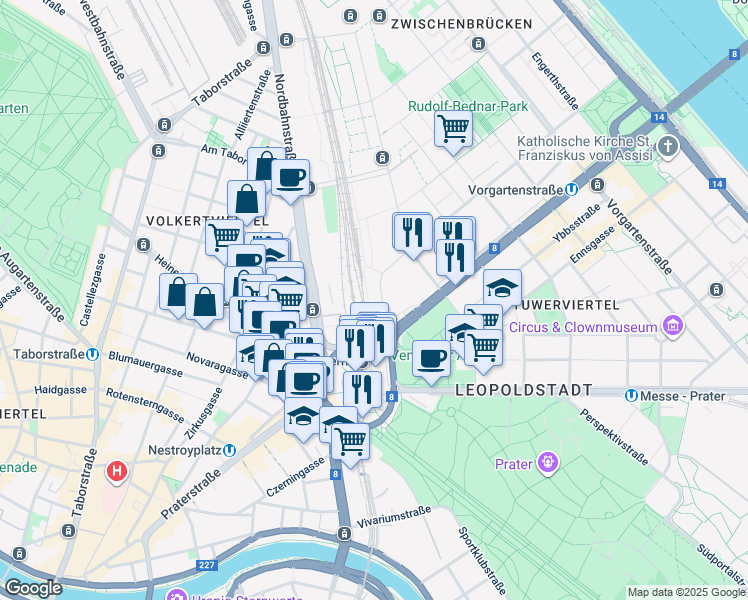Screen dimensions: 748x600
Task: Open the Google logo link
Action: pyautogui.click(x=33, y=589)
